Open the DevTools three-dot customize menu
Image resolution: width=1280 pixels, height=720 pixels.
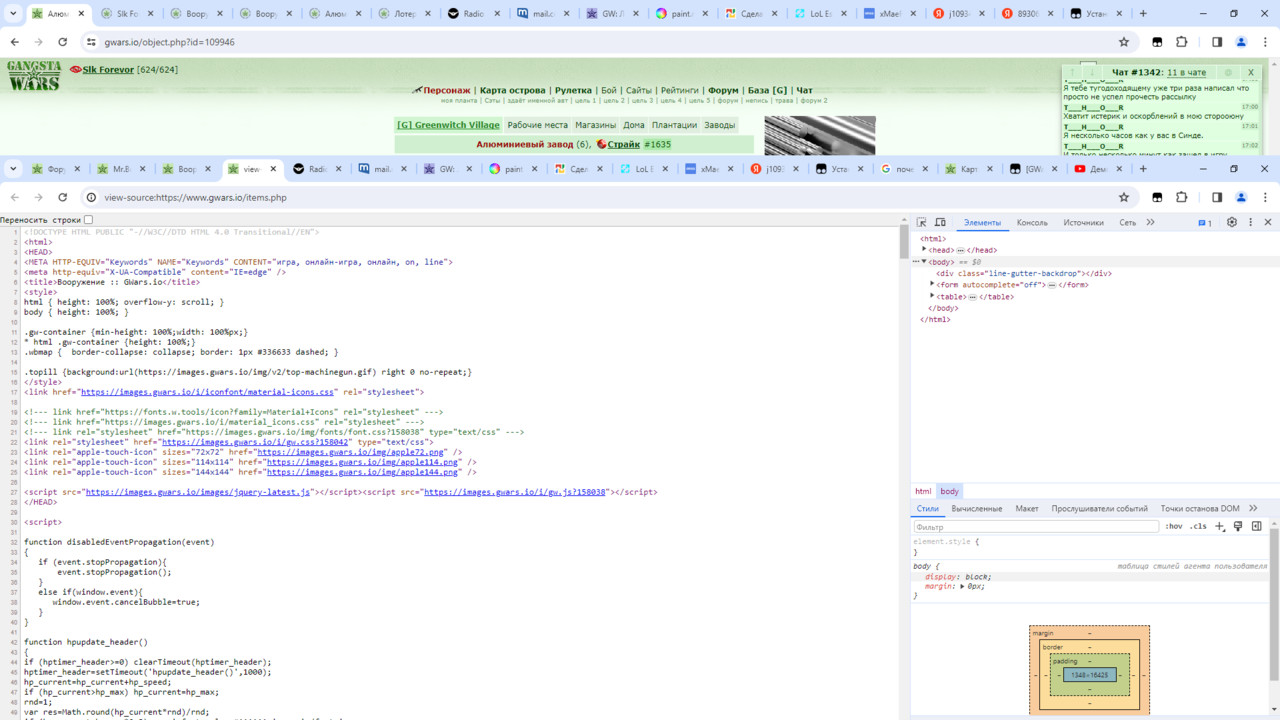pos(1250,222)
